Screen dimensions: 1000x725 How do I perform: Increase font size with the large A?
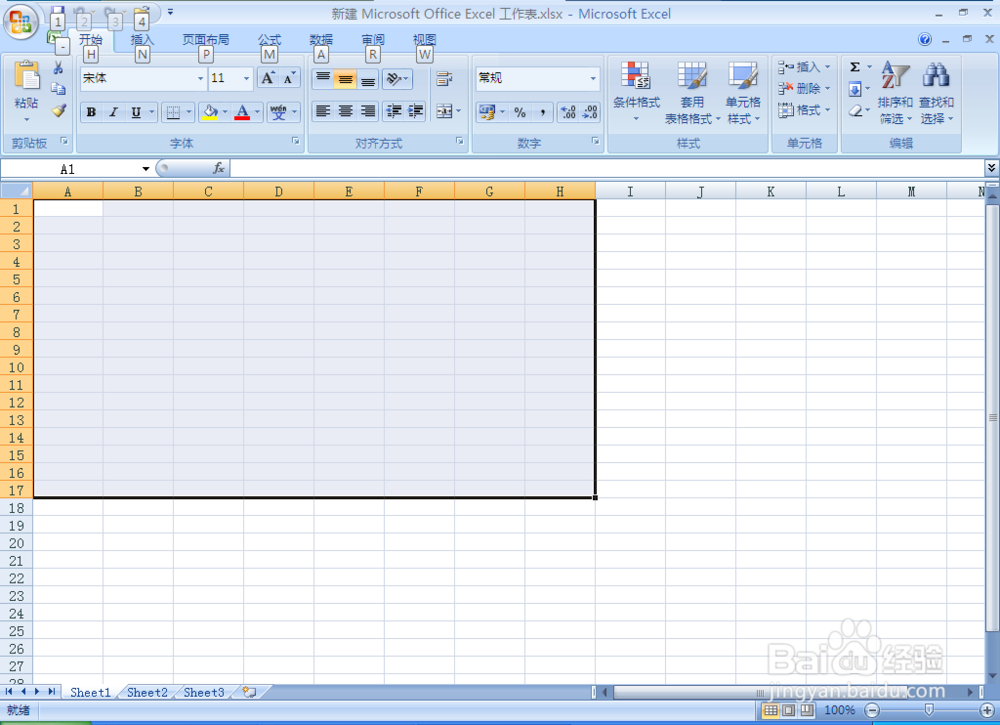coord(268,78)
